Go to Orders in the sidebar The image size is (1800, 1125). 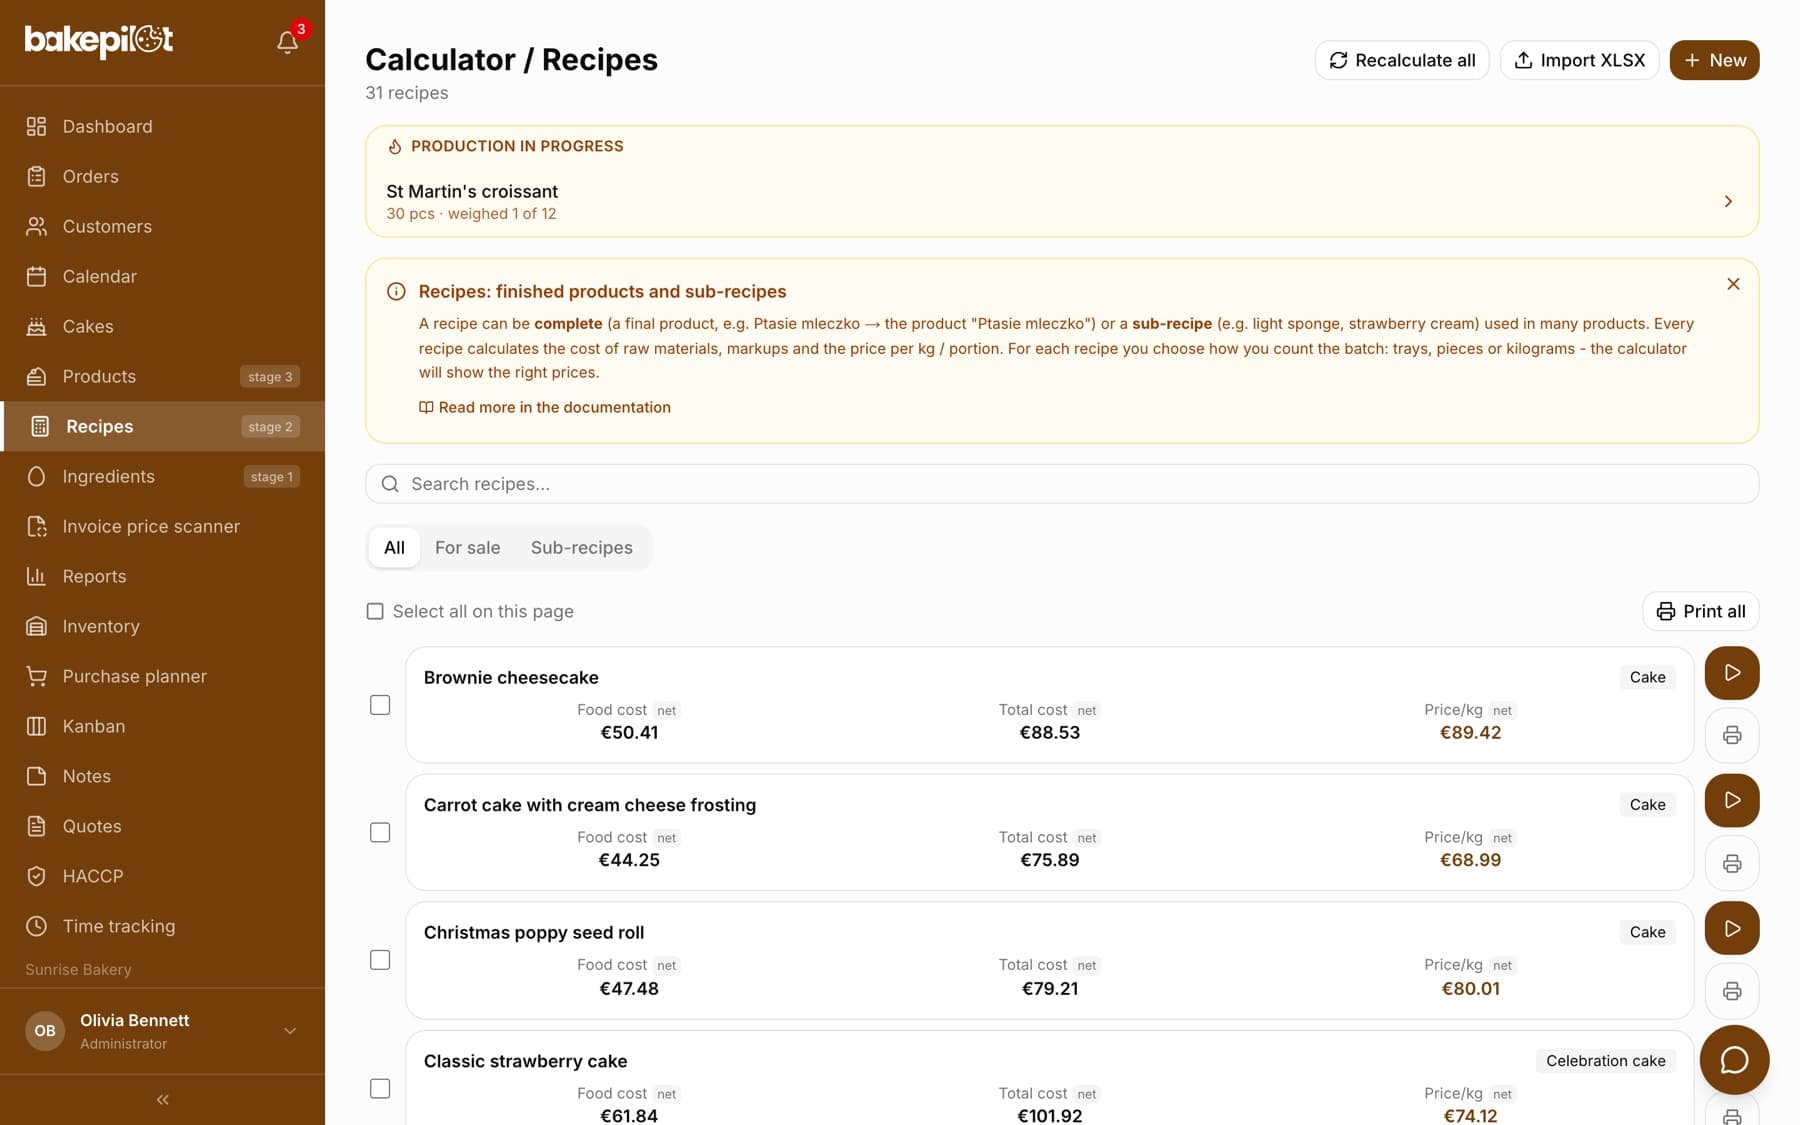(162, 176)
